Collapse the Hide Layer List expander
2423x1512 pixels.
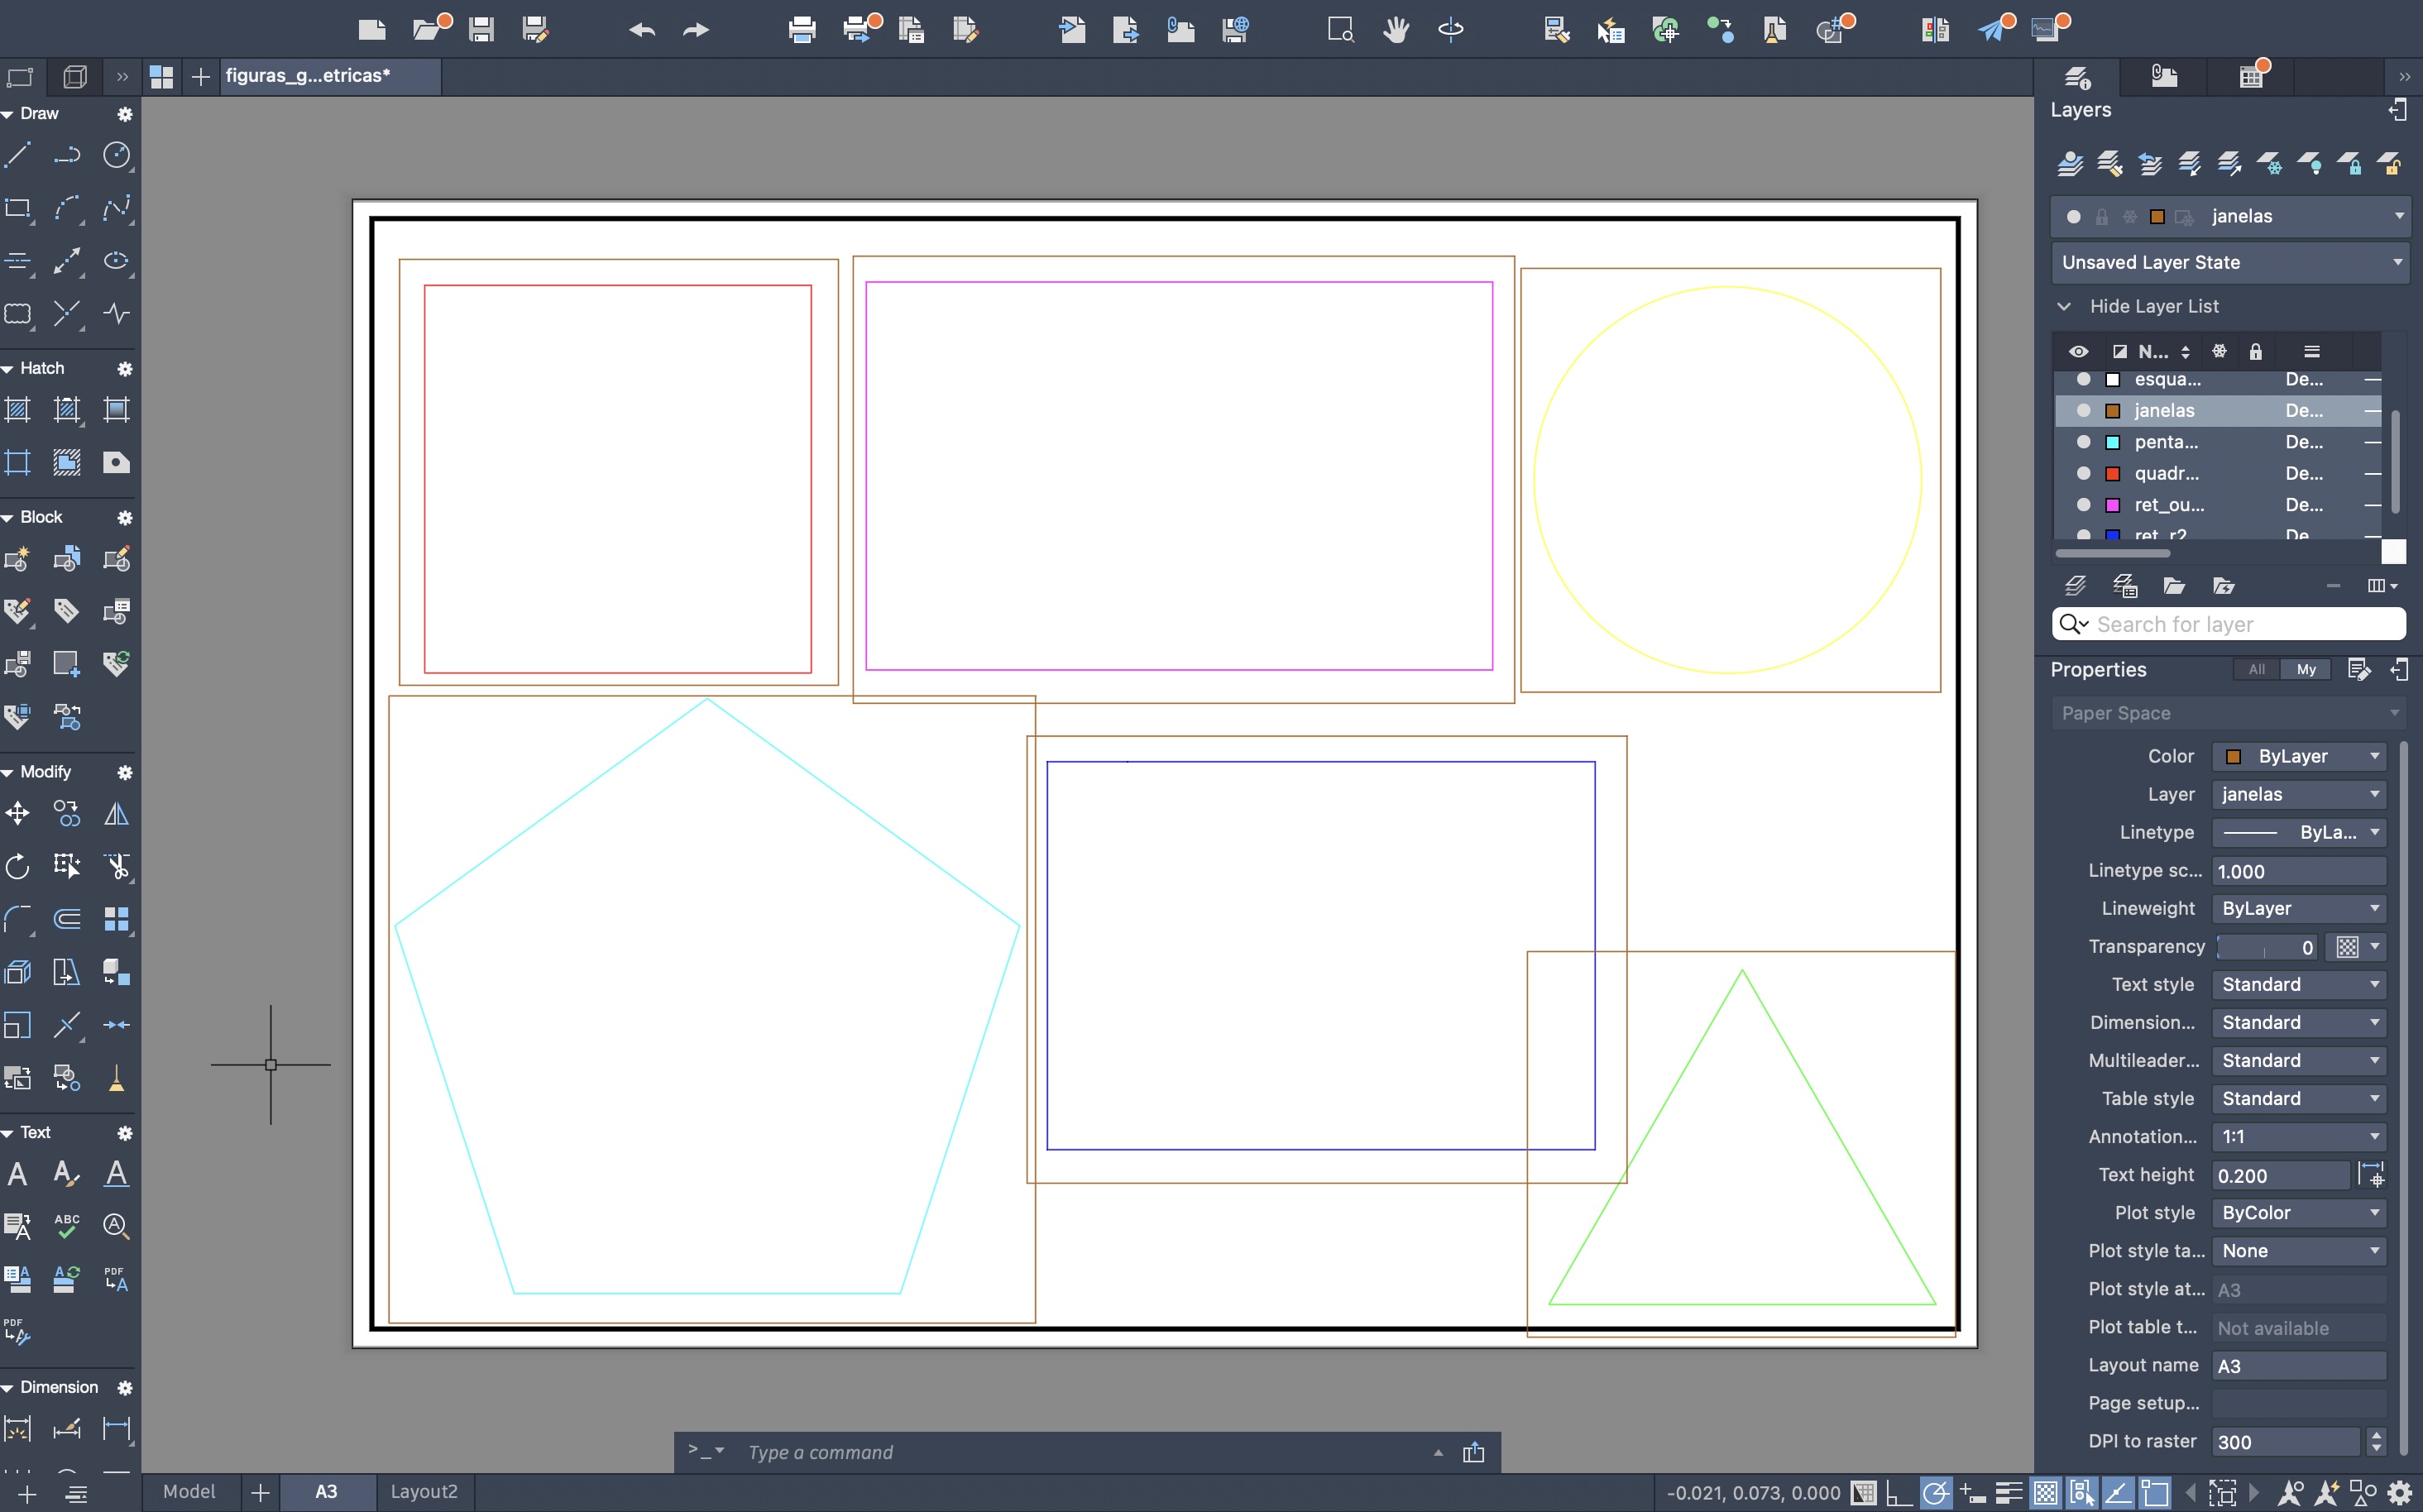pos(2064,306)
